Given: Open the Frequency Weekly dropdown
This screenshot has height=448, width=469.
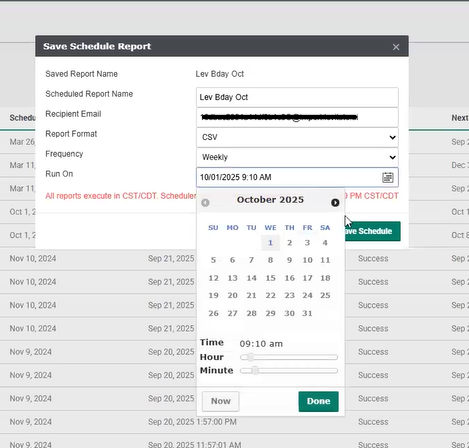Looking at the screenshot, I should pos(297,157).
